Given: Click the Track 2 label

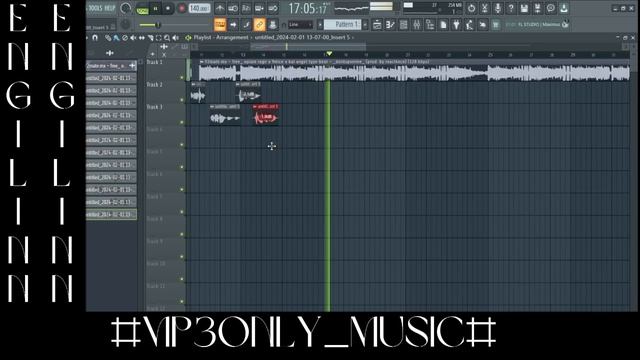Looking at the screenshot, I should tap(154, 85).
